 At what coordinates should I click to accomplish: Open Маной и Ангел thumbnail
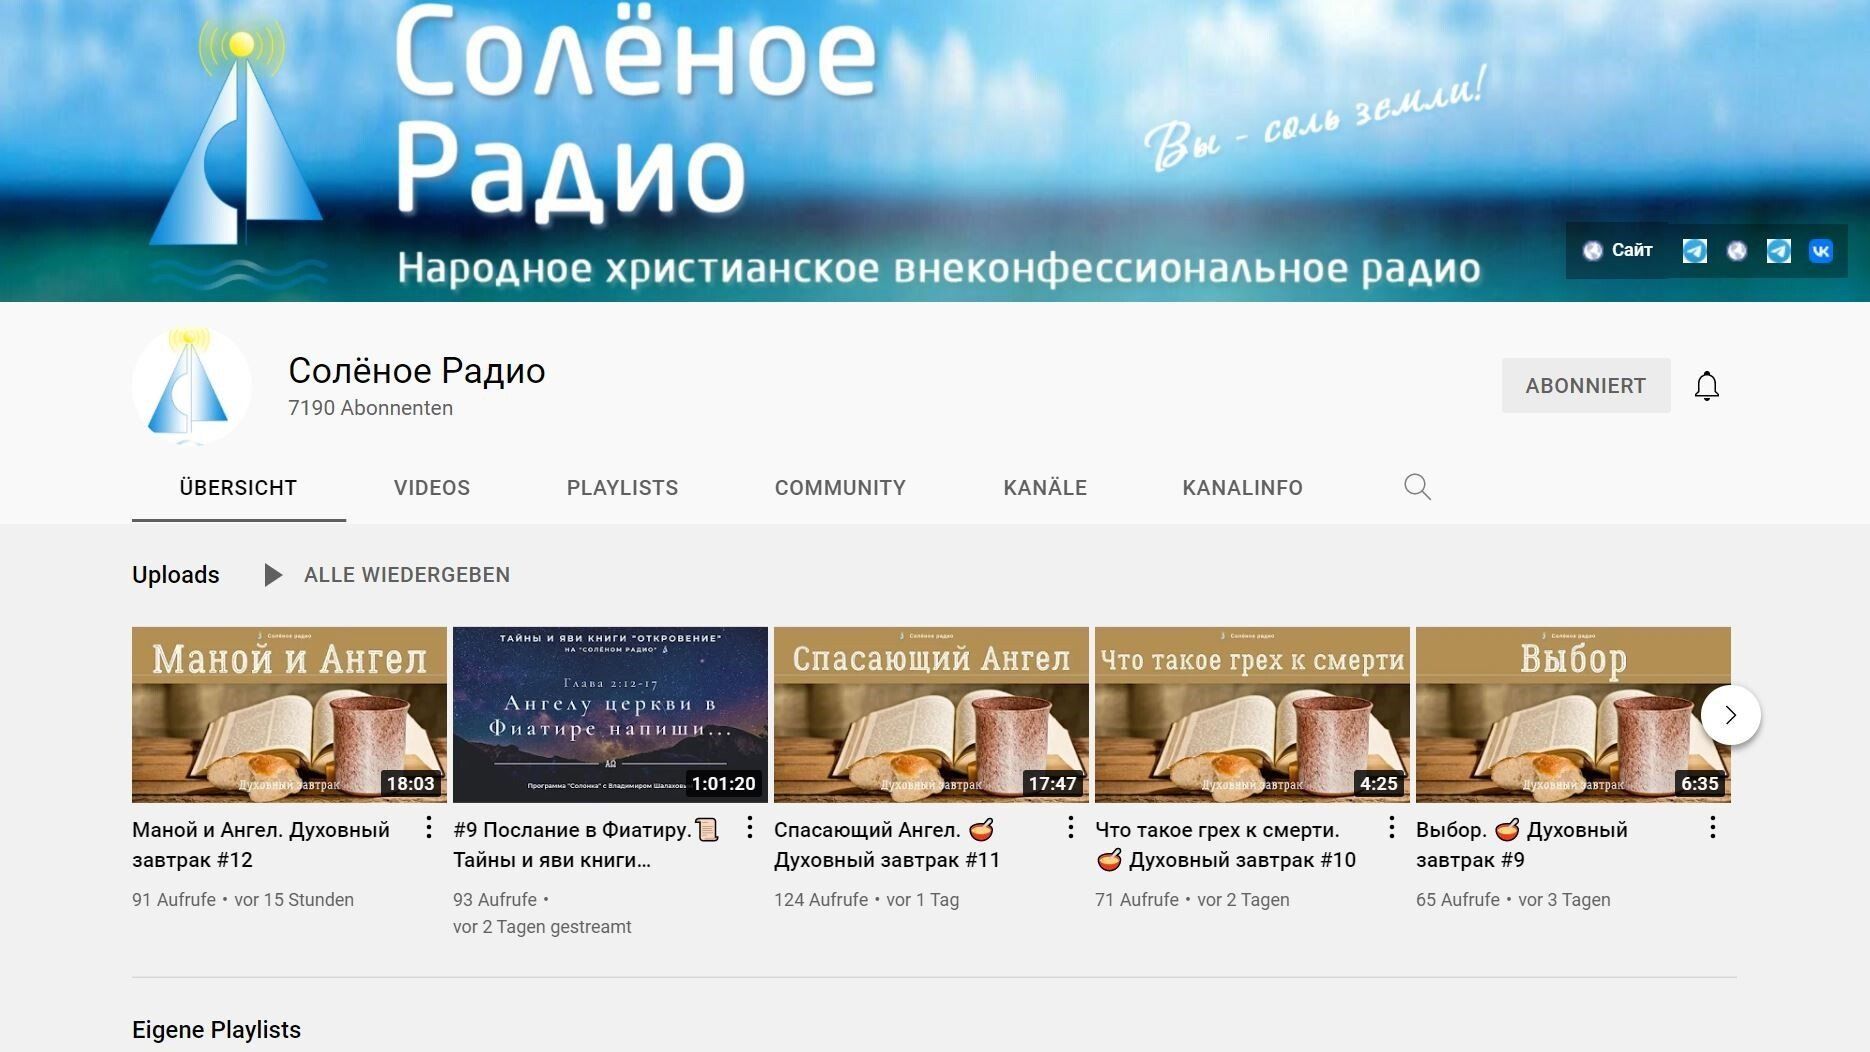click(x=289, y=715)
